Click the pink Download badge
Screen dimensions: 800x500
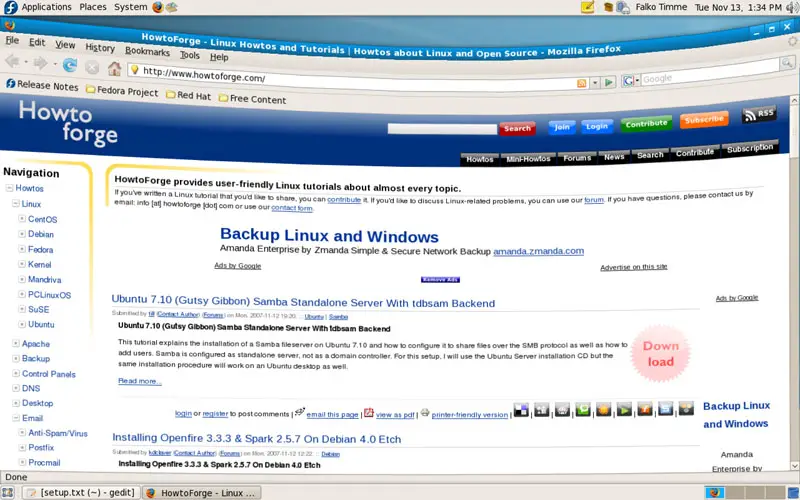[x=660, y=354]
